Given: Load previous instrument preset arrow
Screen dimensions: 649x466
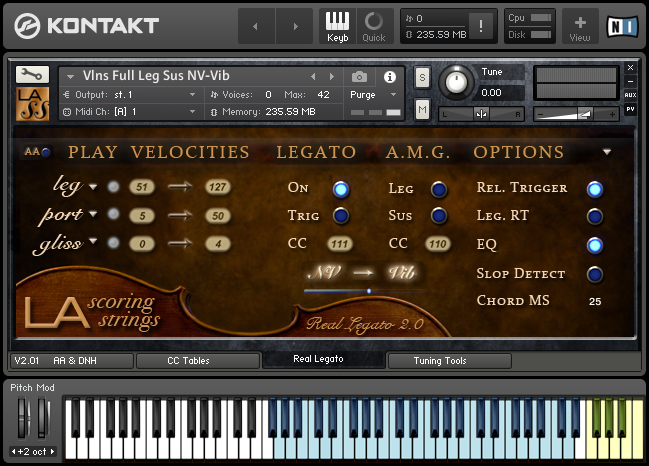Looking at the screenshot, I should 313,77.
